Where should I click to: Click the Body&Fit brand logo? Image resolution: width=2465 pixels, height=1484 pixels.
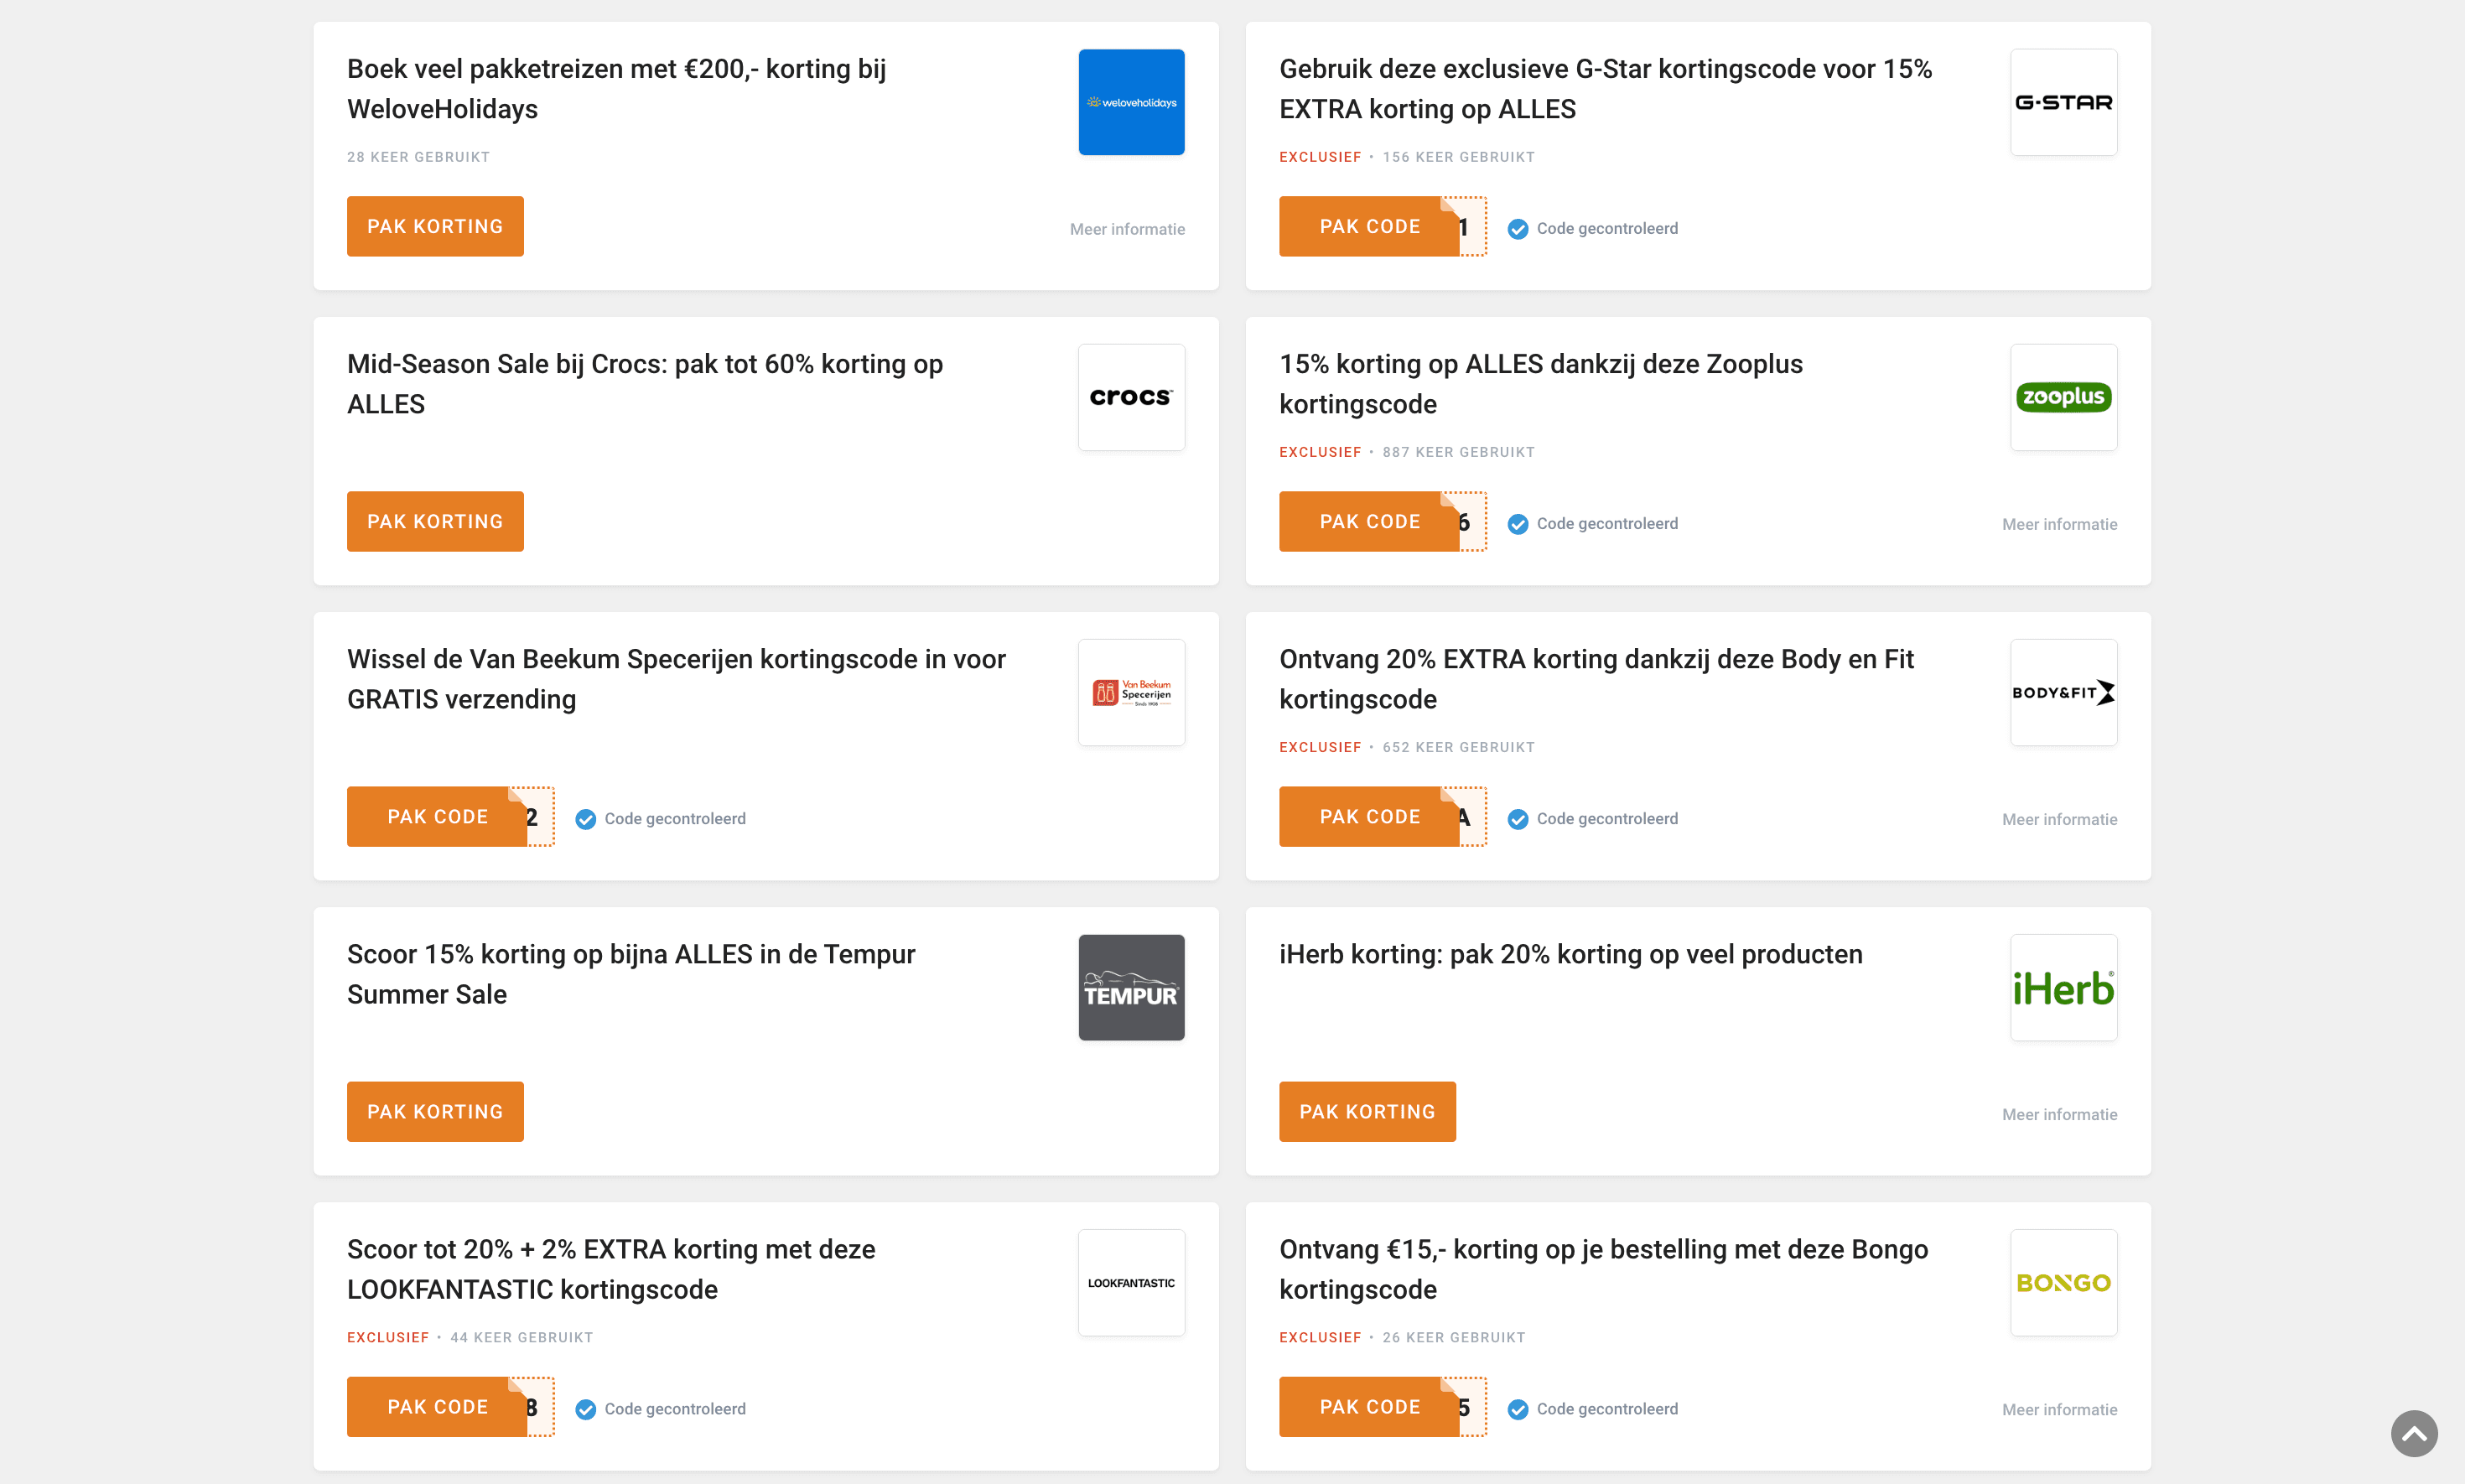2063,691
